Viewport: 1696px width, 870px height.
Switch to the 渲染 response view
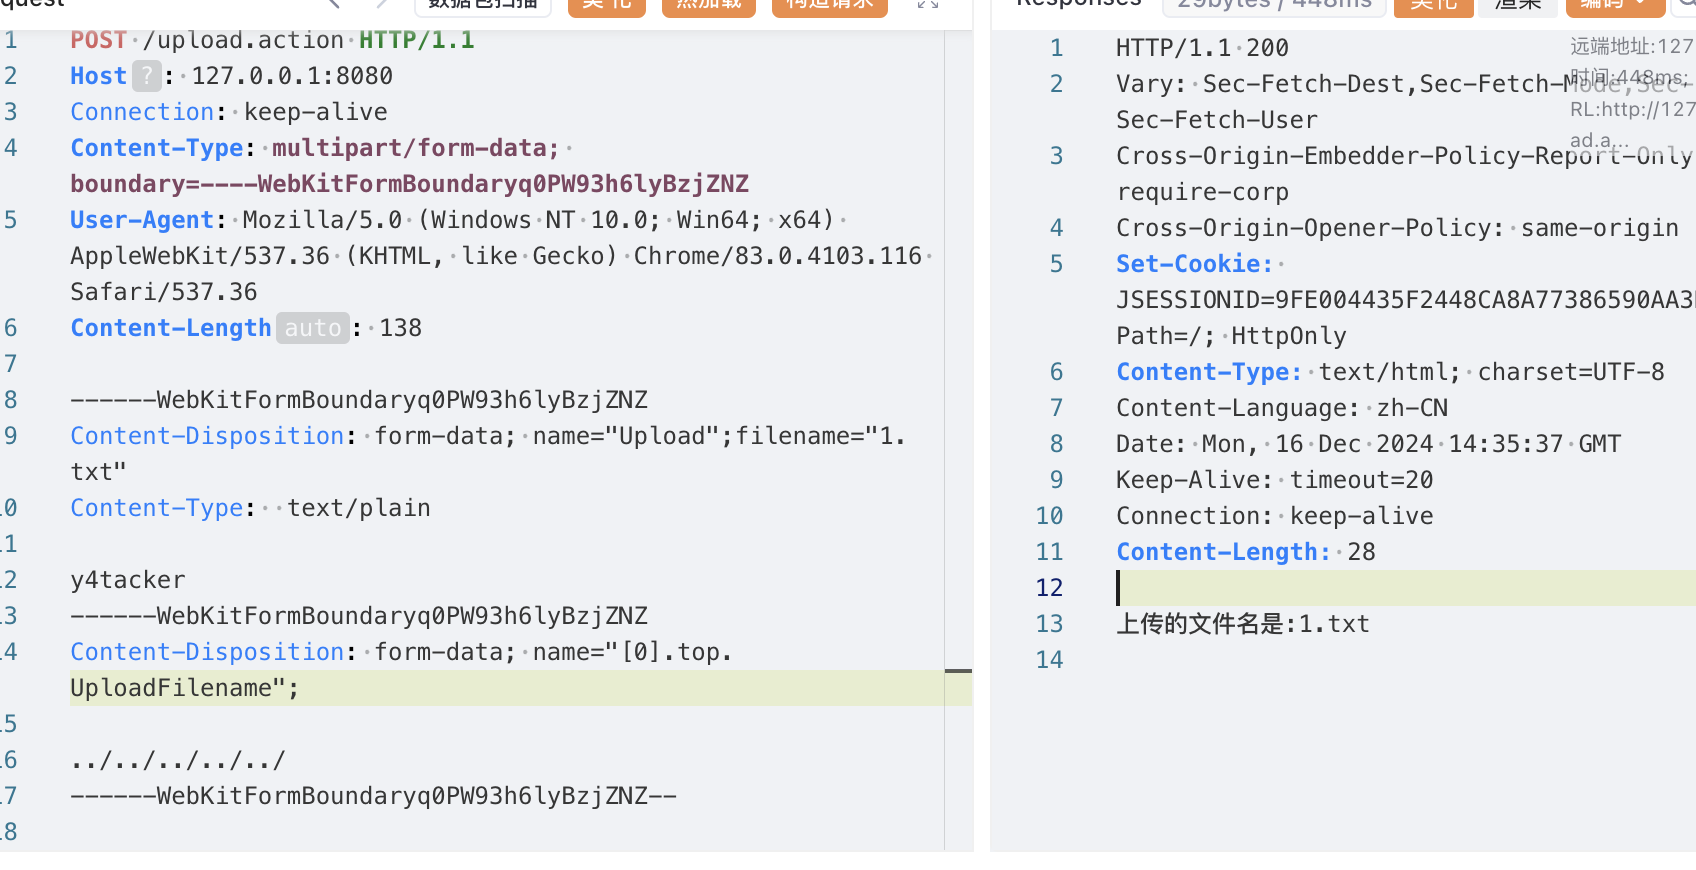pyautogui.click(x=1519, y=5)
